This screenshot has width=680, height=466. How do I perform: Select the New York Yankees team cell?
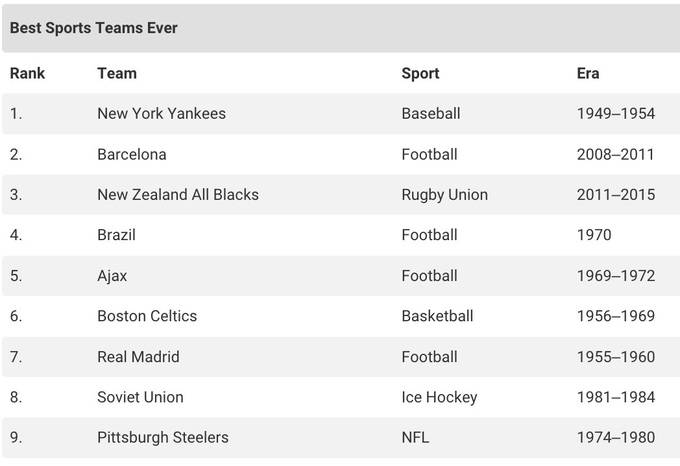point(161,114)
